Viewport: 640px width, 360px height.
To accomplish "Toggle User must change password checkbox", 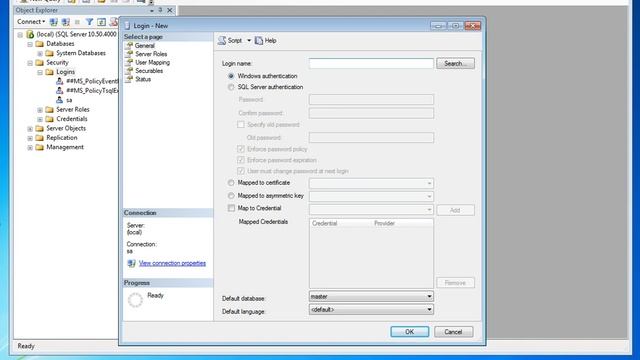I will point(241,171).
